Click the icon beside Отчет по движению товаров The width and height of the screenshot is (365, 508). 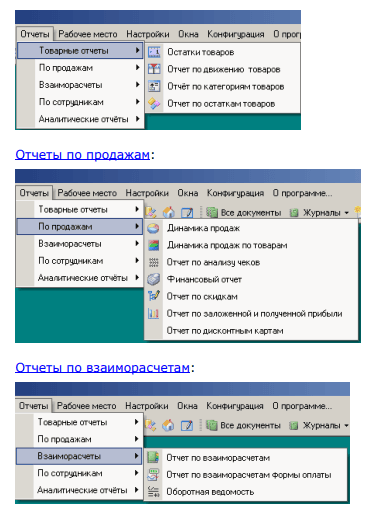tap(154, 69)
